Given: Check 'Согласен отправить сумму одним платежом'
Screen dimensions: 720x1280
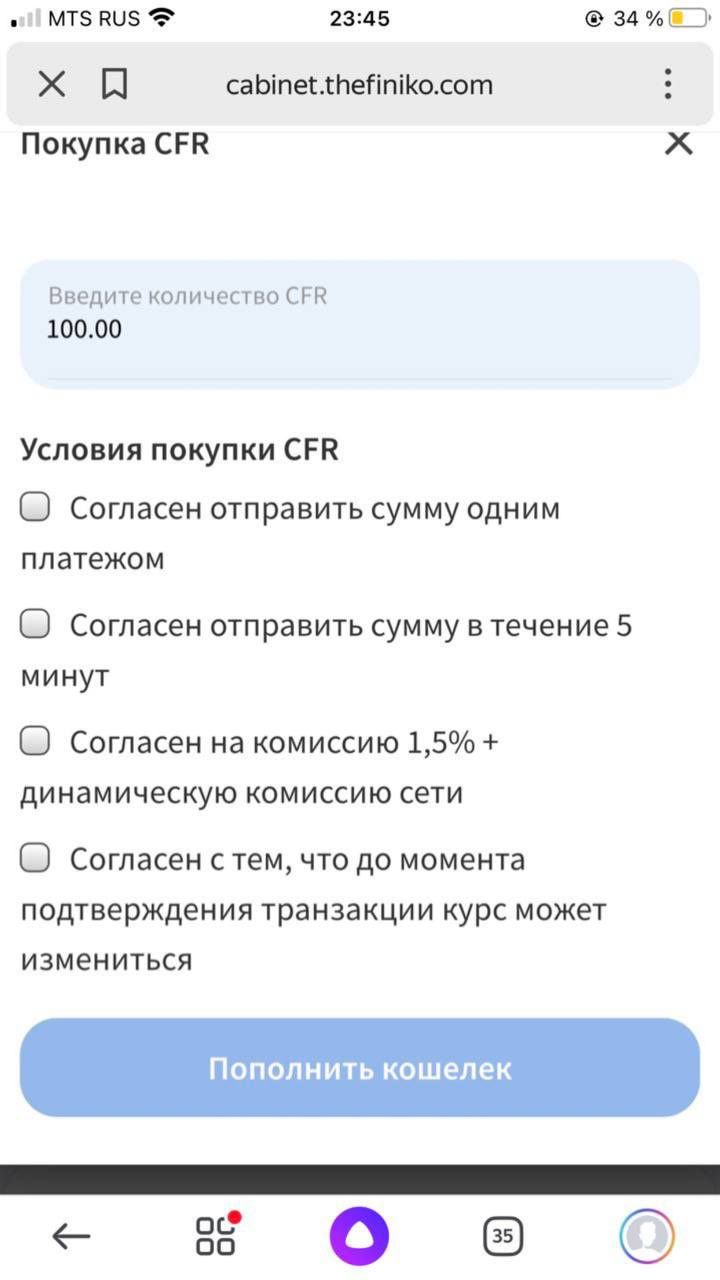Looking at the screenshot, I should [36, 509].
